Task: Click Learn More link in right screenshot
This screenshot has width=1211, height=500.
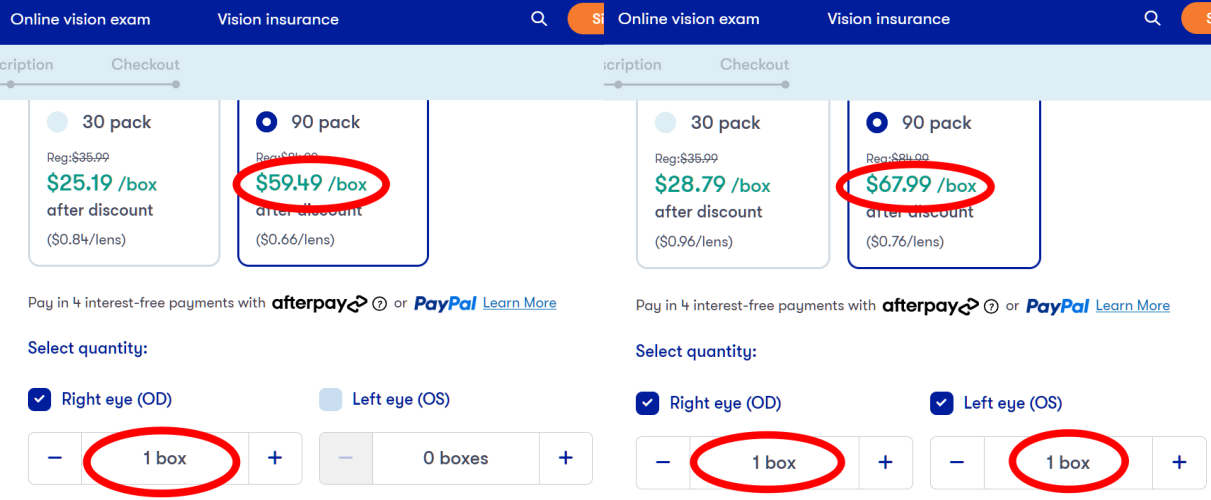Action: (1132, 306)
